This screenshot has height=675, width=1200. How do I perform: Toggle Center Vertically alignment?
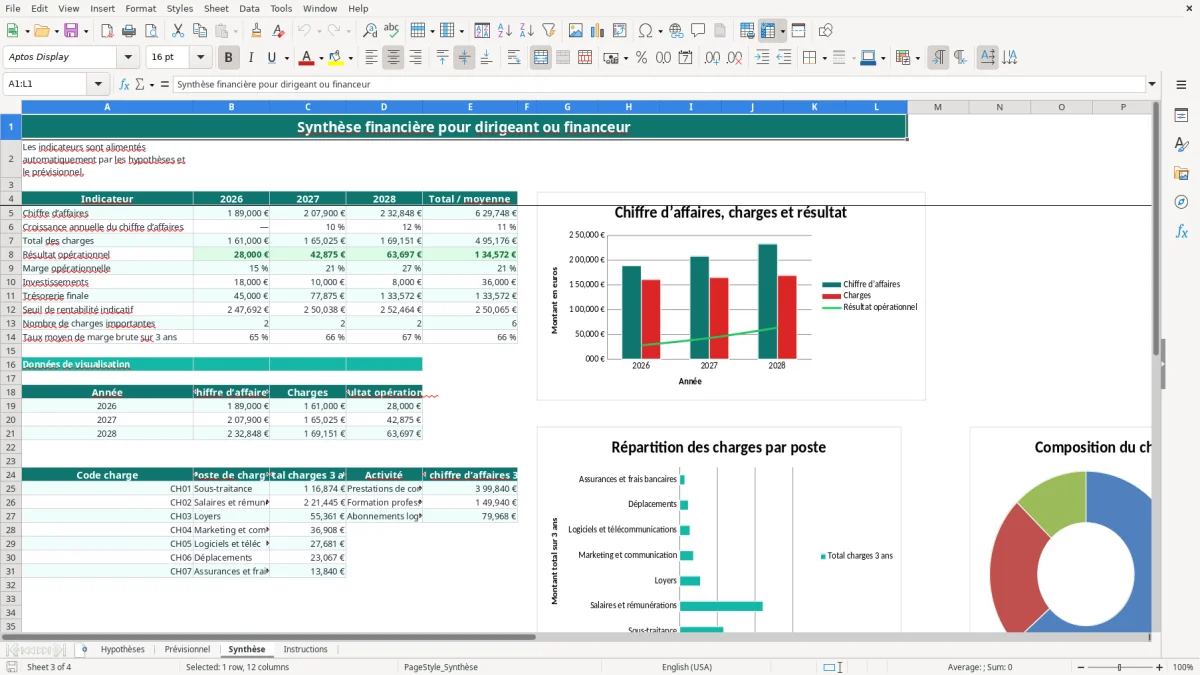coord(464,57)
